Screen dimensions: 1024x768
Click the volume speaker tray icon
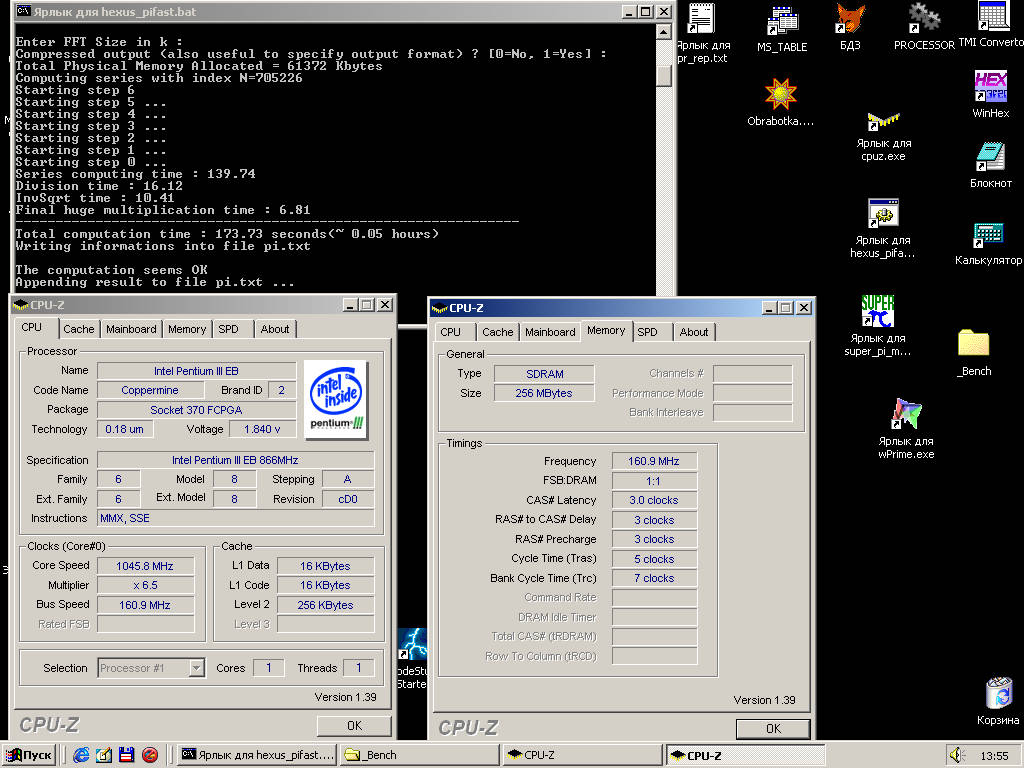click(x=957, y=756)
